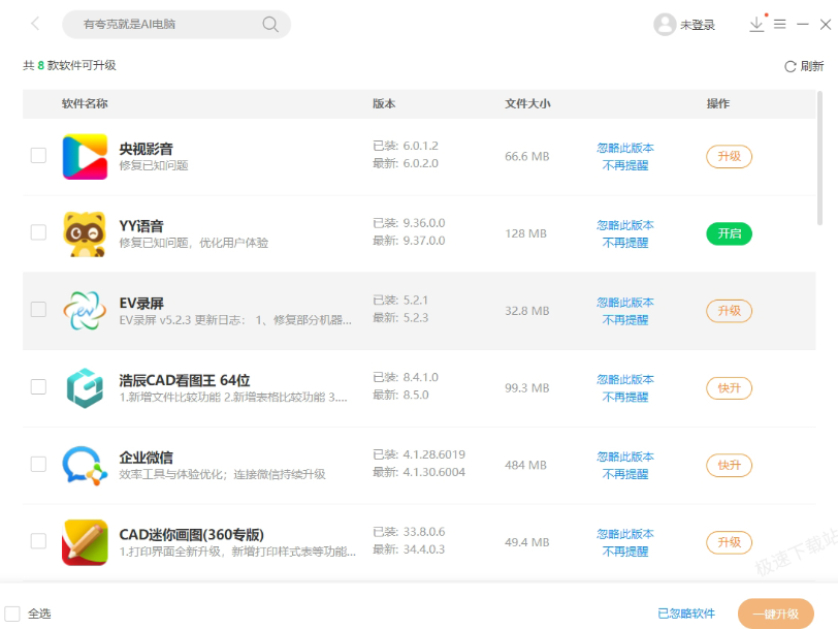Click 忽略此版本 for EV录屏
The height and width of the screenshot is (629, 838).
(x=625, y=302)
